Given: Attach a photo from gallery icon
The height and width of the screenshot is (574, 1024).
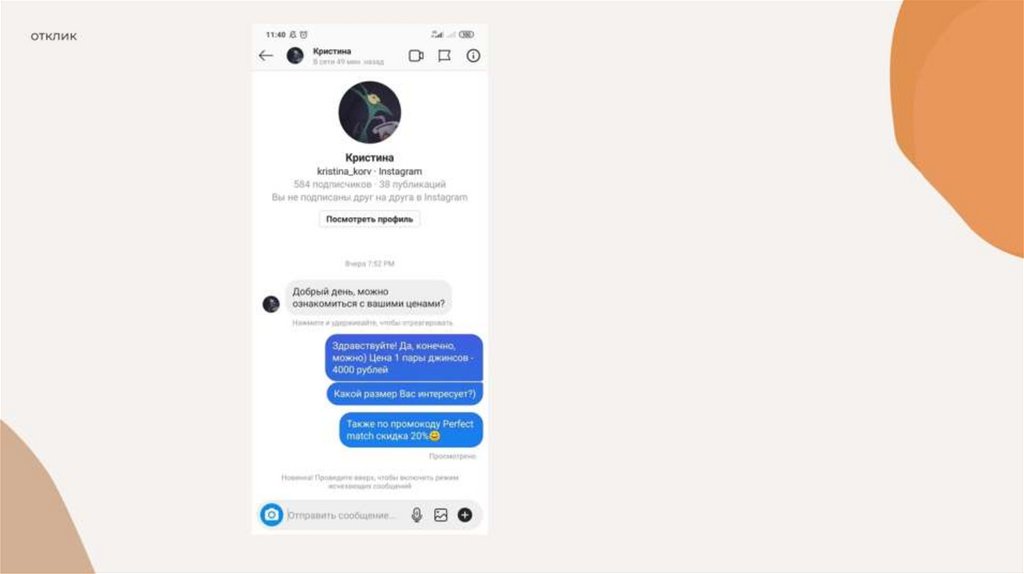Looking at the screenshot, I should pos(441,515).
